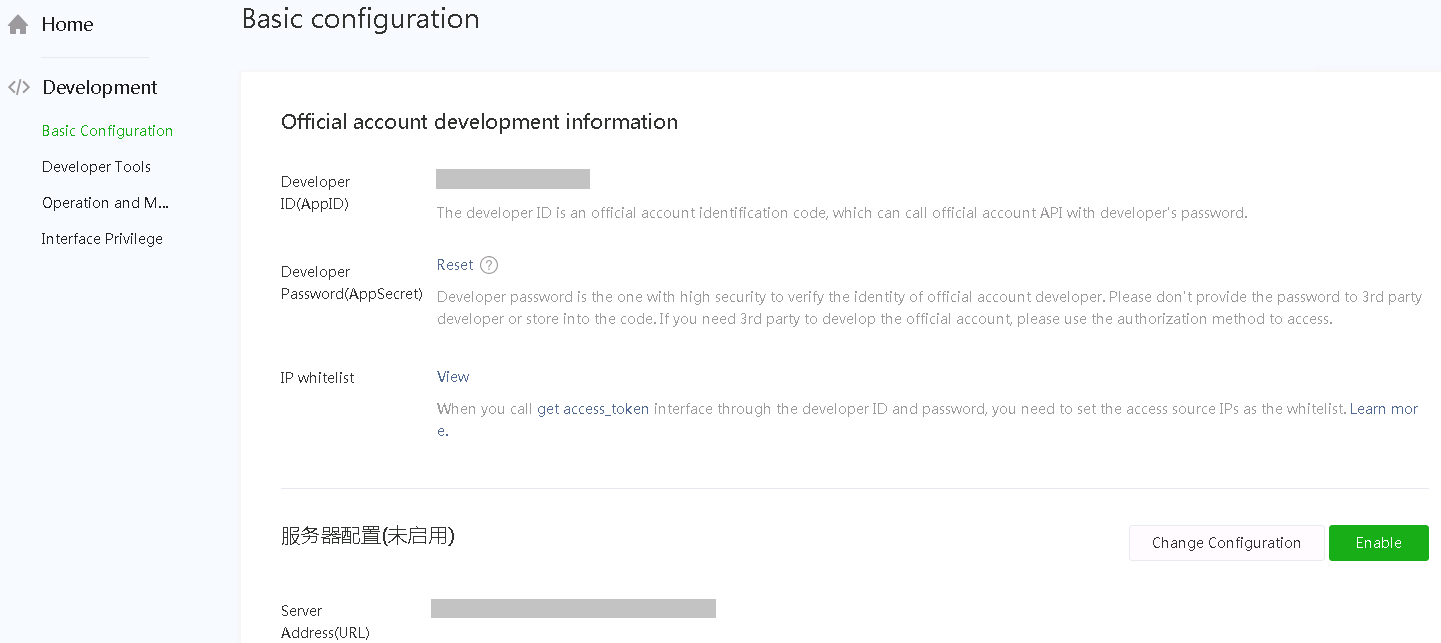
Task: Click the Reset developer password link
Action: tap(455, 265)
